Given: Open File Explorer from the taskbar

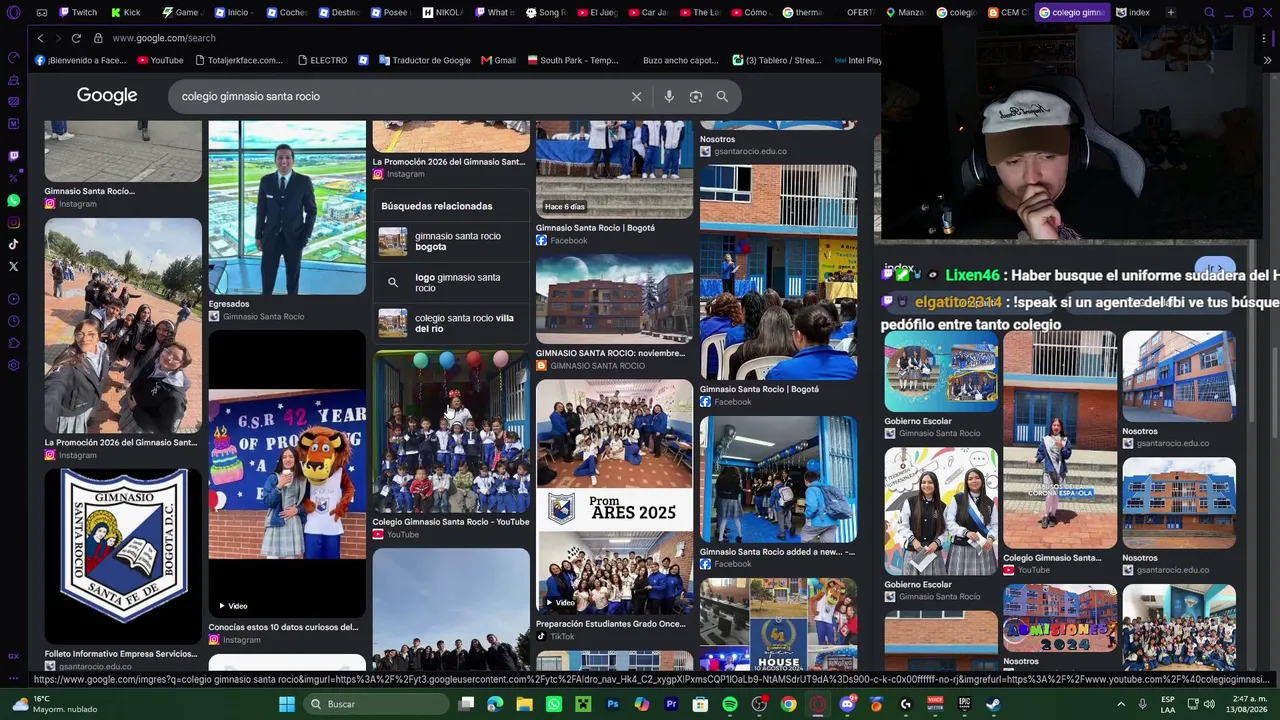Looking at the screenshot, I should click(525, 704).
